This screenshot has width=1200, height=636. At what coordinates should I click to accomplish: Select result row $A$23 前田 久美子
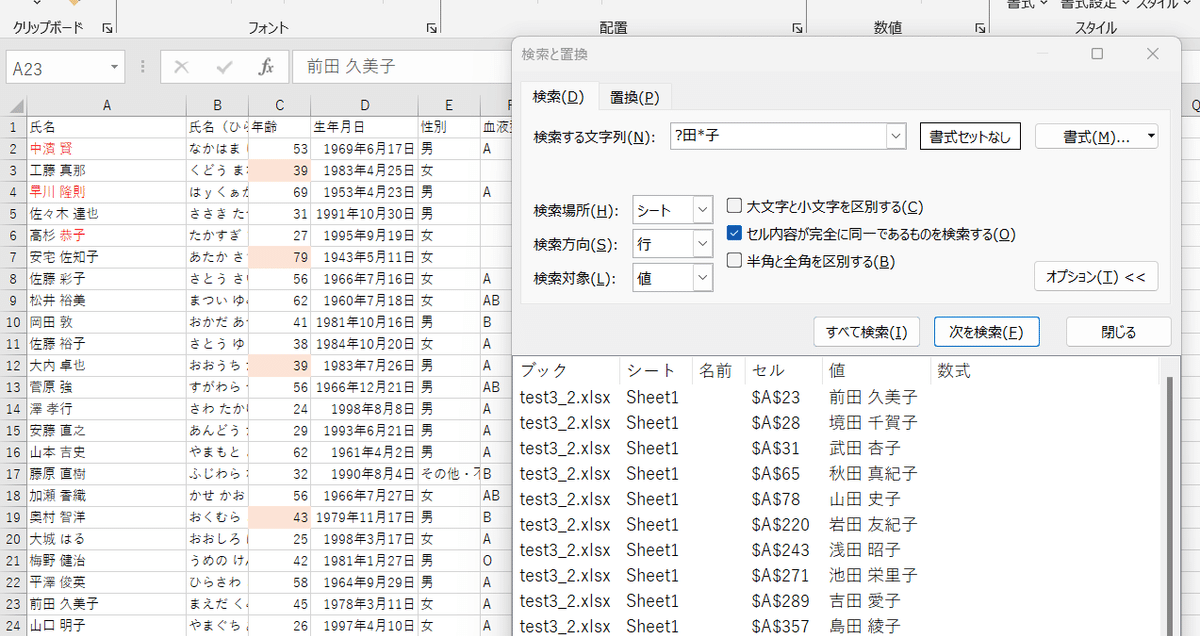[x=837, y=397]
